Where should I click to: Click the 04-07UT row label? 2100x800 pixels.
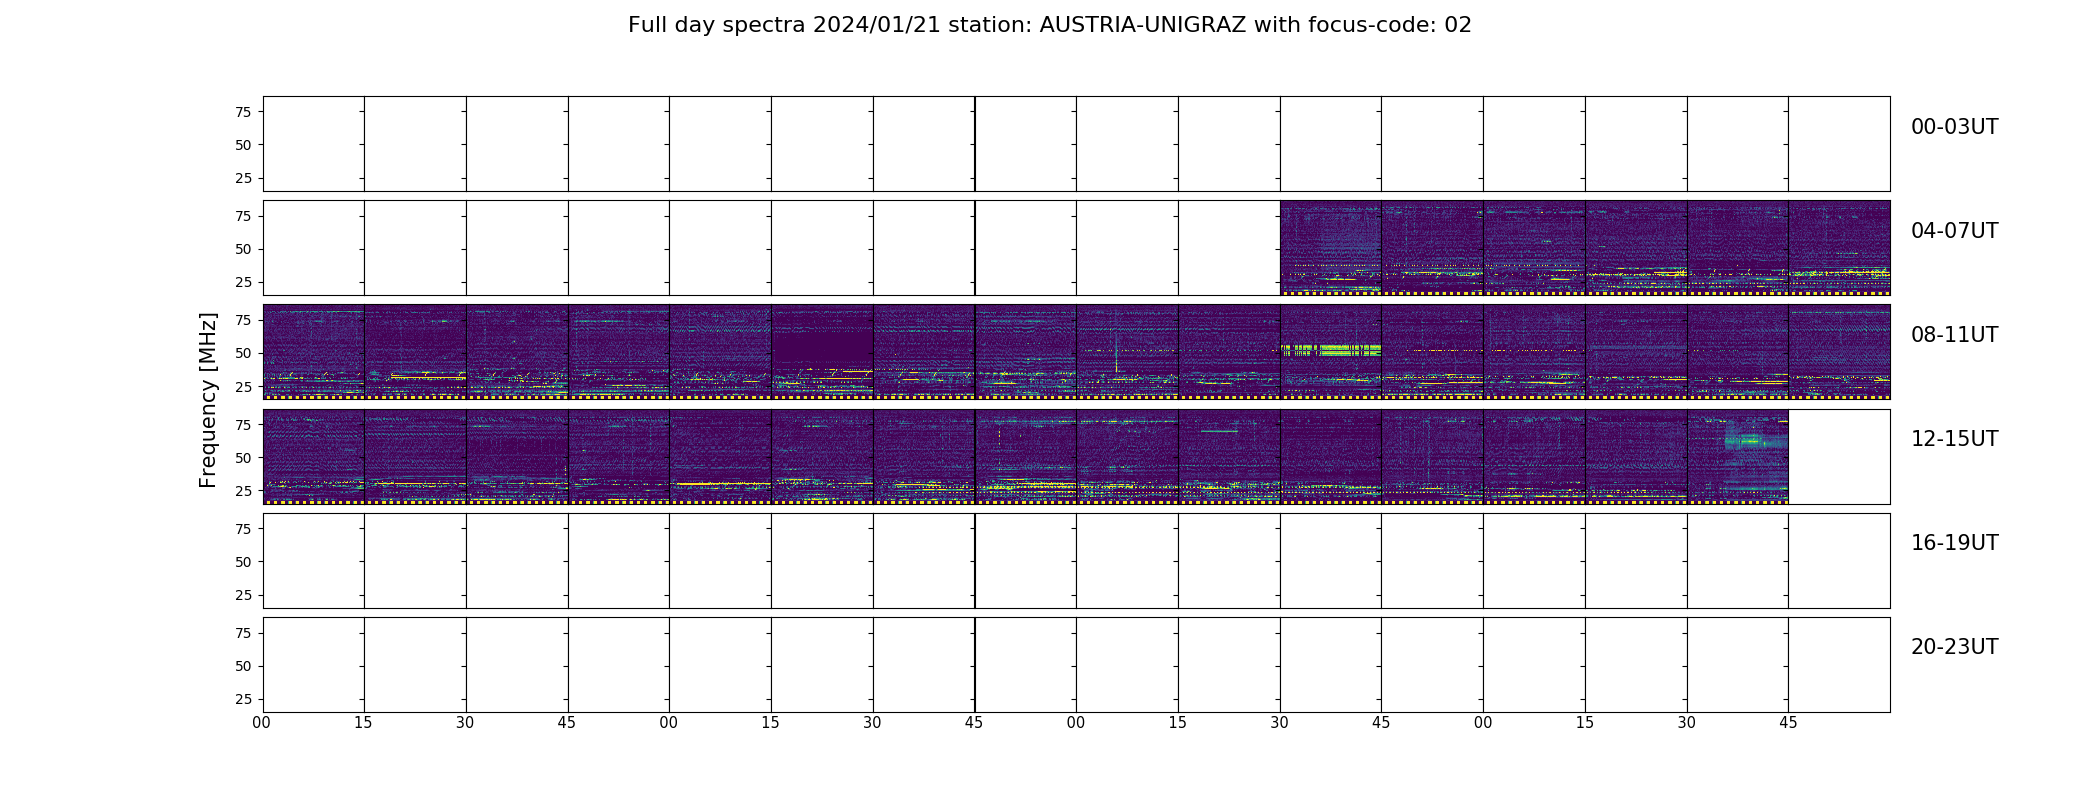click(1954, 231)
